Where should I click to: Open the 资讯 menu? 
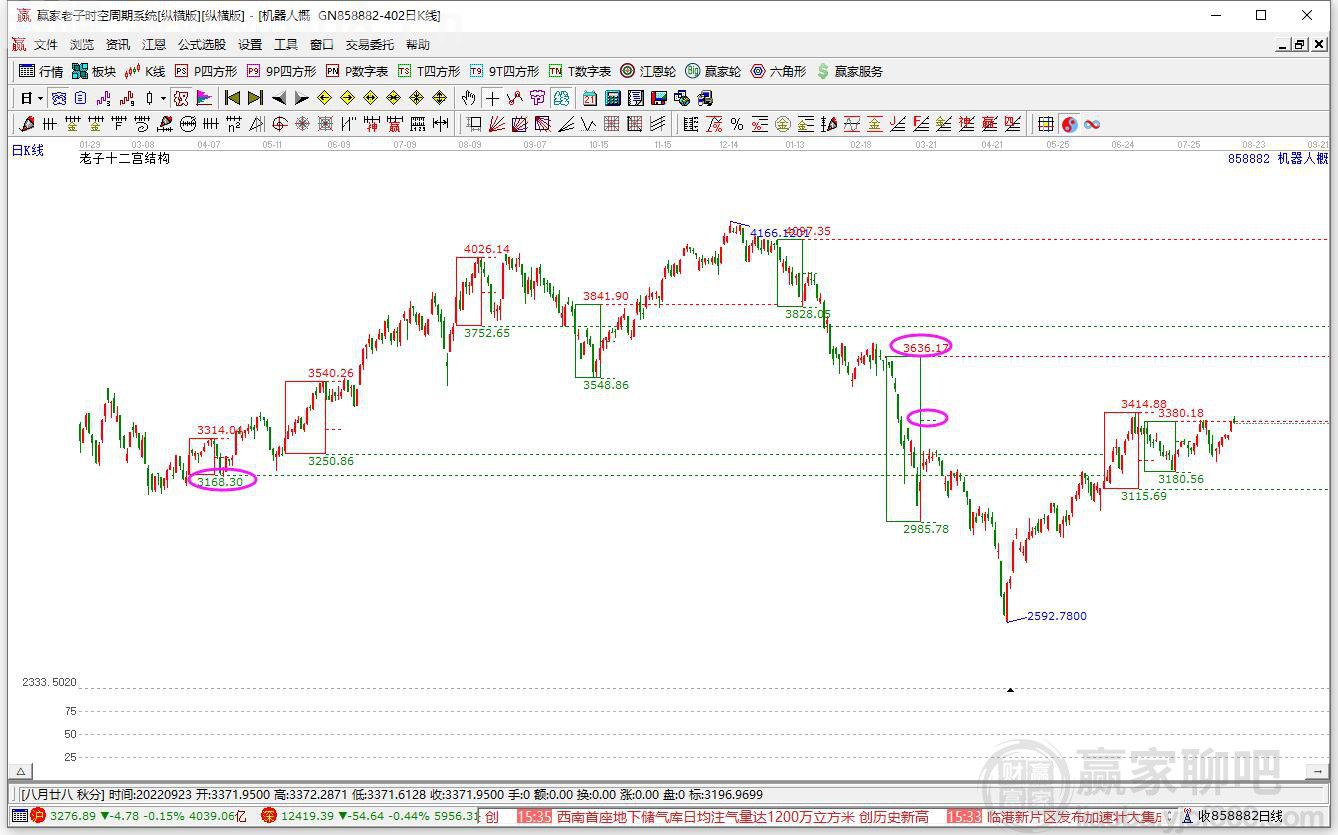coord(118,45)
